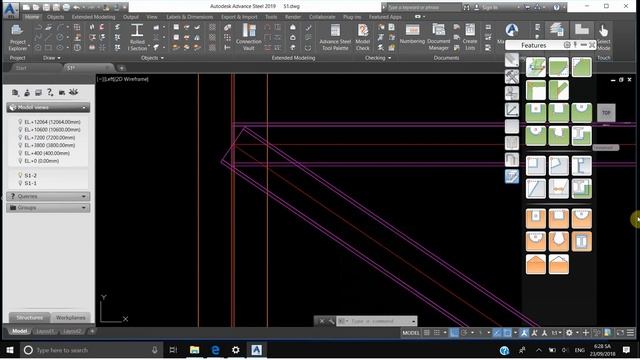Image resolution: width=640 pixels, height=360 pixels.
Task: Toggle the grid display in status bar
Action: 427,333
